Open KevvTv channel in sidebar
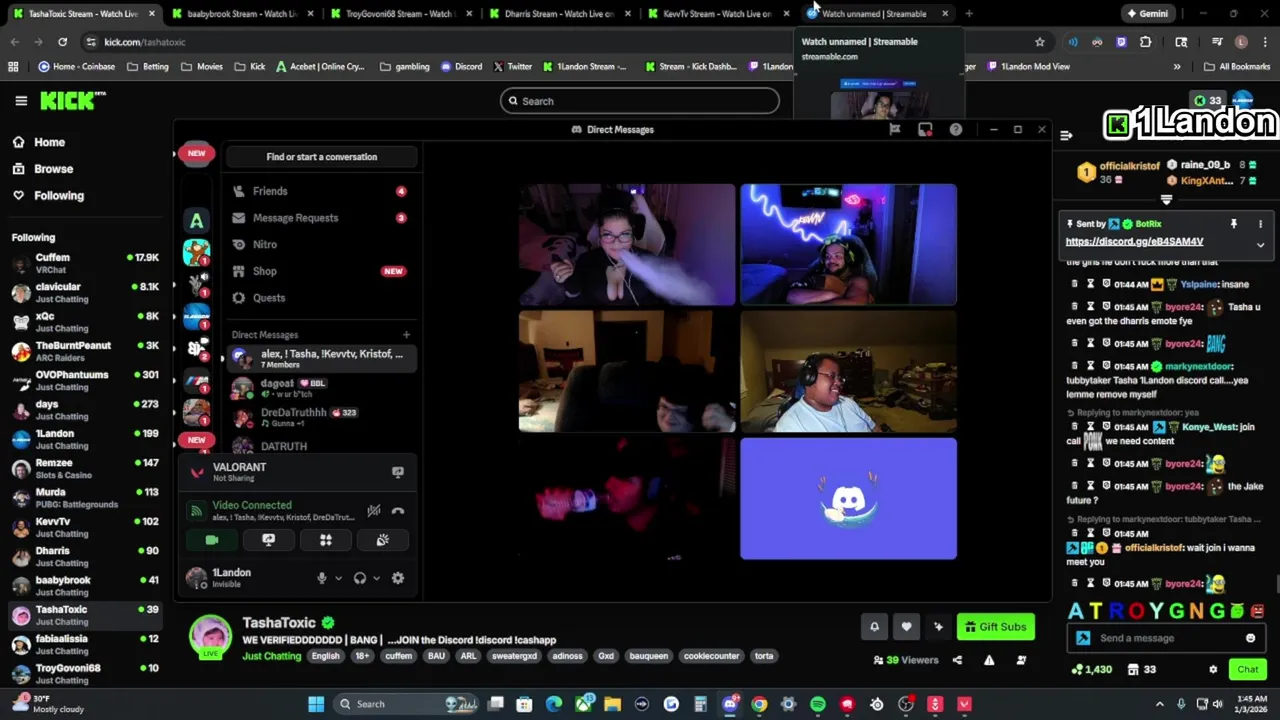 click(x=85, y=527)
